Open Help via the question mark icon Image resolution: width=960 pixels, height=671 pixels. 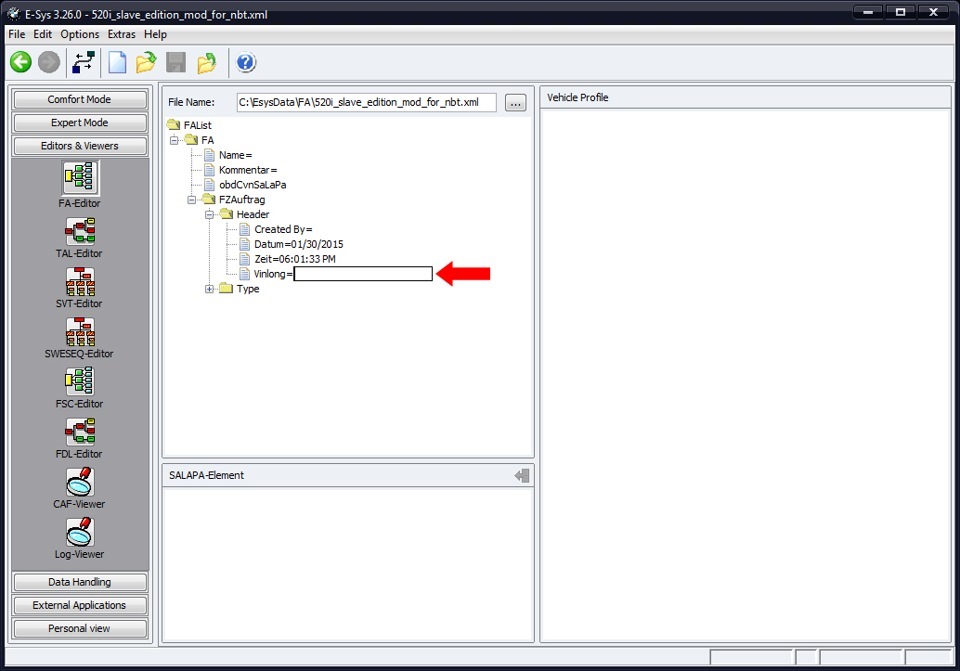click(x=246, y=62)
